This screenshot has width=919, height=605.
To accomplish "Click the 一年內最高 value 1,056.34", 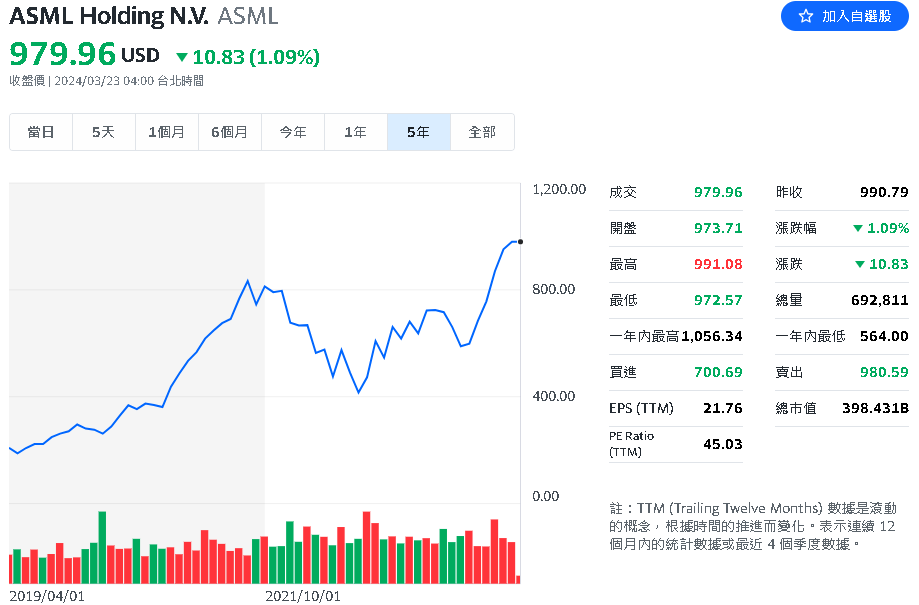I will 712,337.
